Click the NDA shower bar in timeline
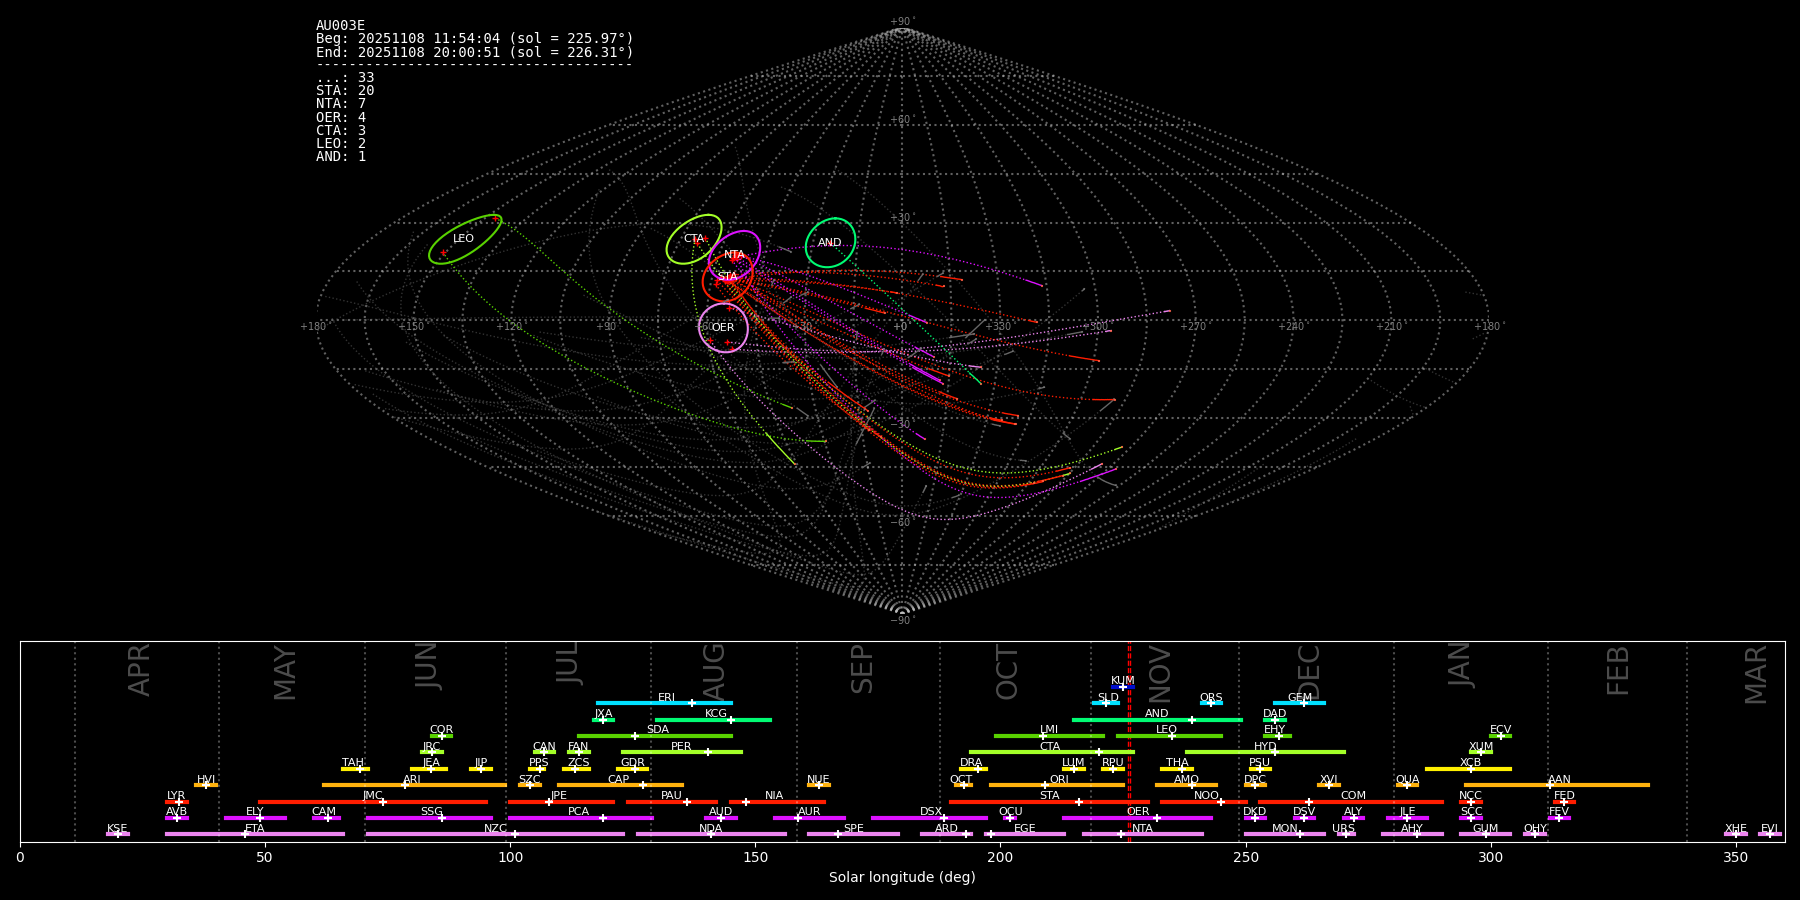This screenshot has width=1800, height=900. (x=711, y=834)
